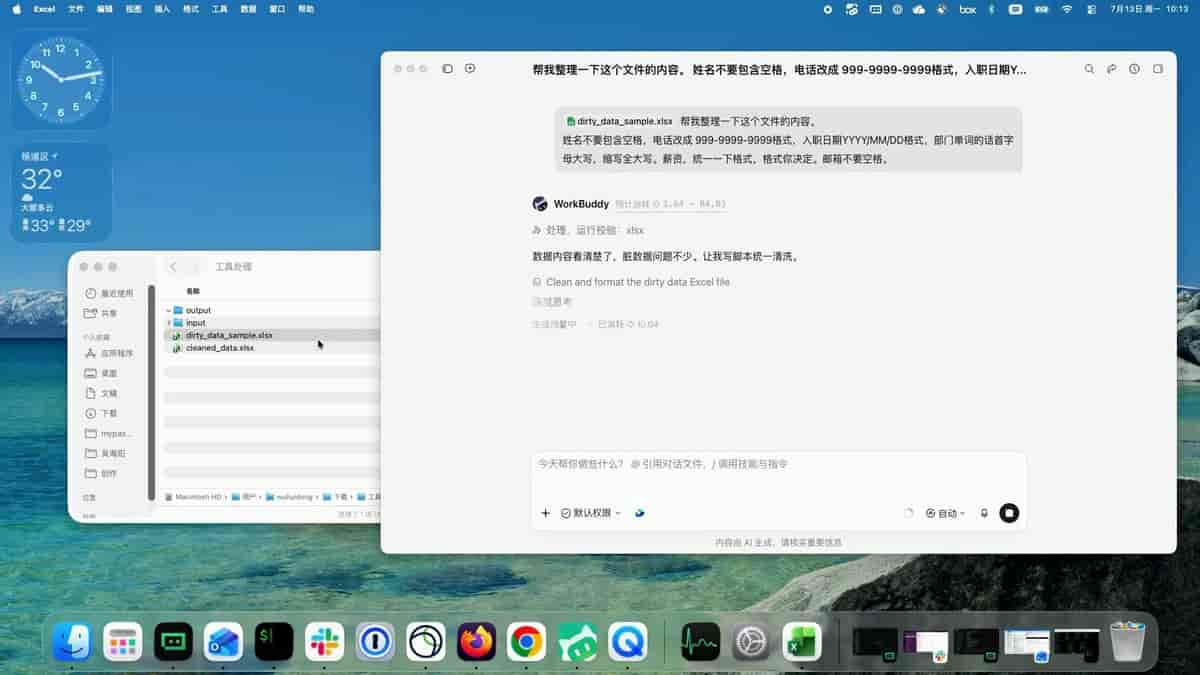Click the microphone voice input icon
Viewport: 1200px width, 675px height.
click(984, 513)
